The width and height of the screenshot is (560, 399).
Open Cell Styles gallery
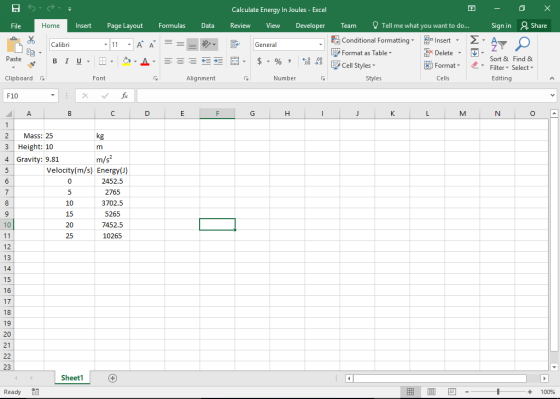(354, 65)
